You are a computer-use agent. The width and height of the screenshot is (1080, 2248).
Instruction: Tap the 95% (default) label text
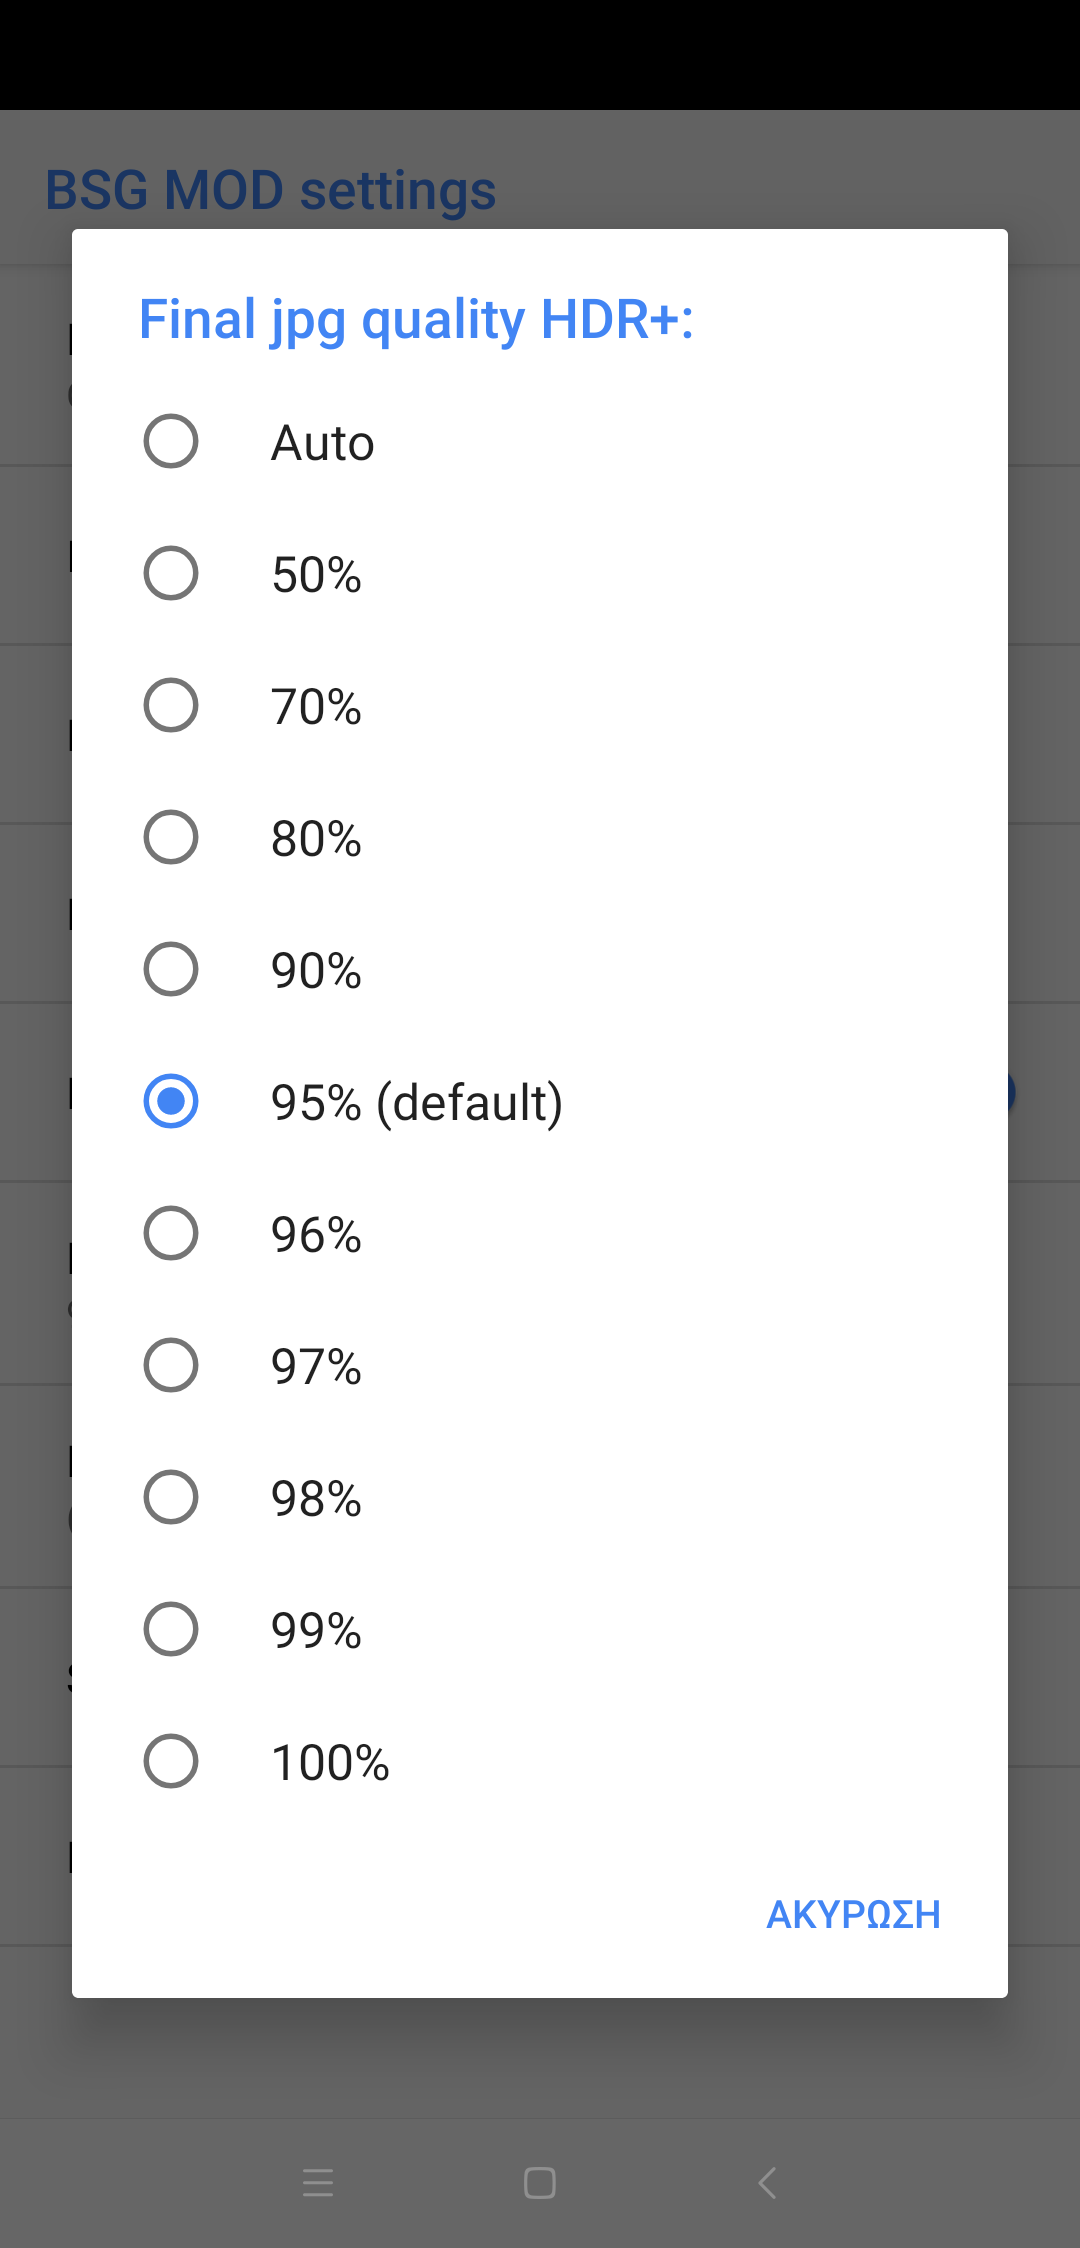[417, 1103]
